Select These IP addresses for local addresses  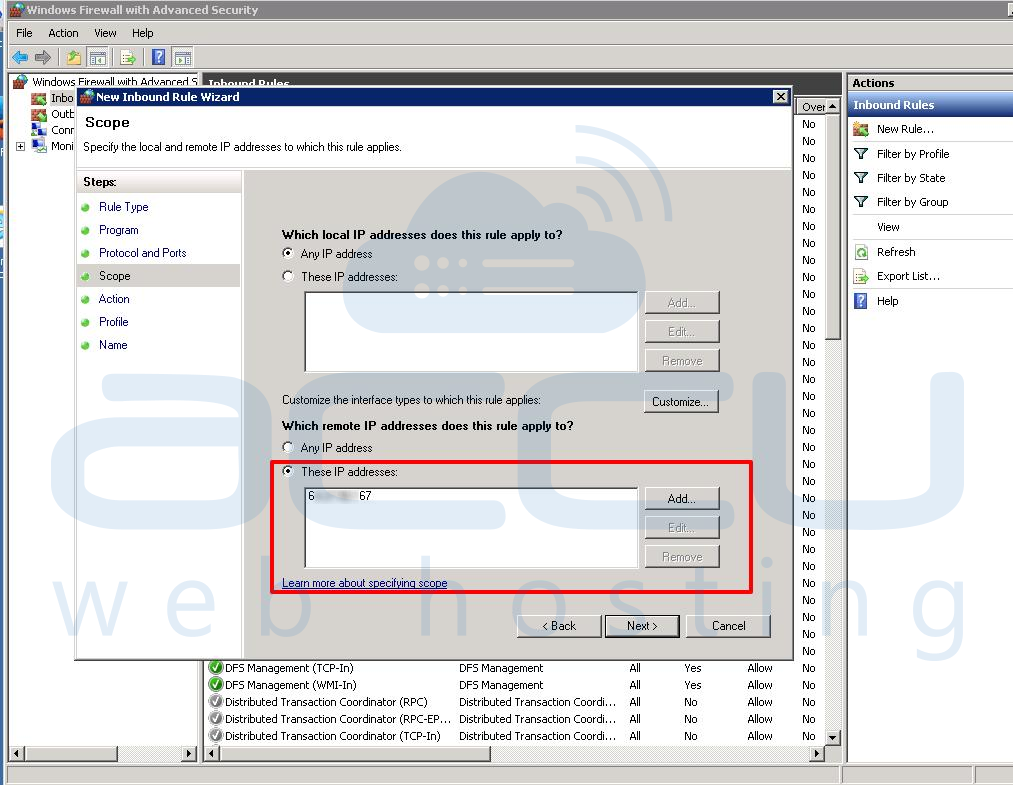288,277
